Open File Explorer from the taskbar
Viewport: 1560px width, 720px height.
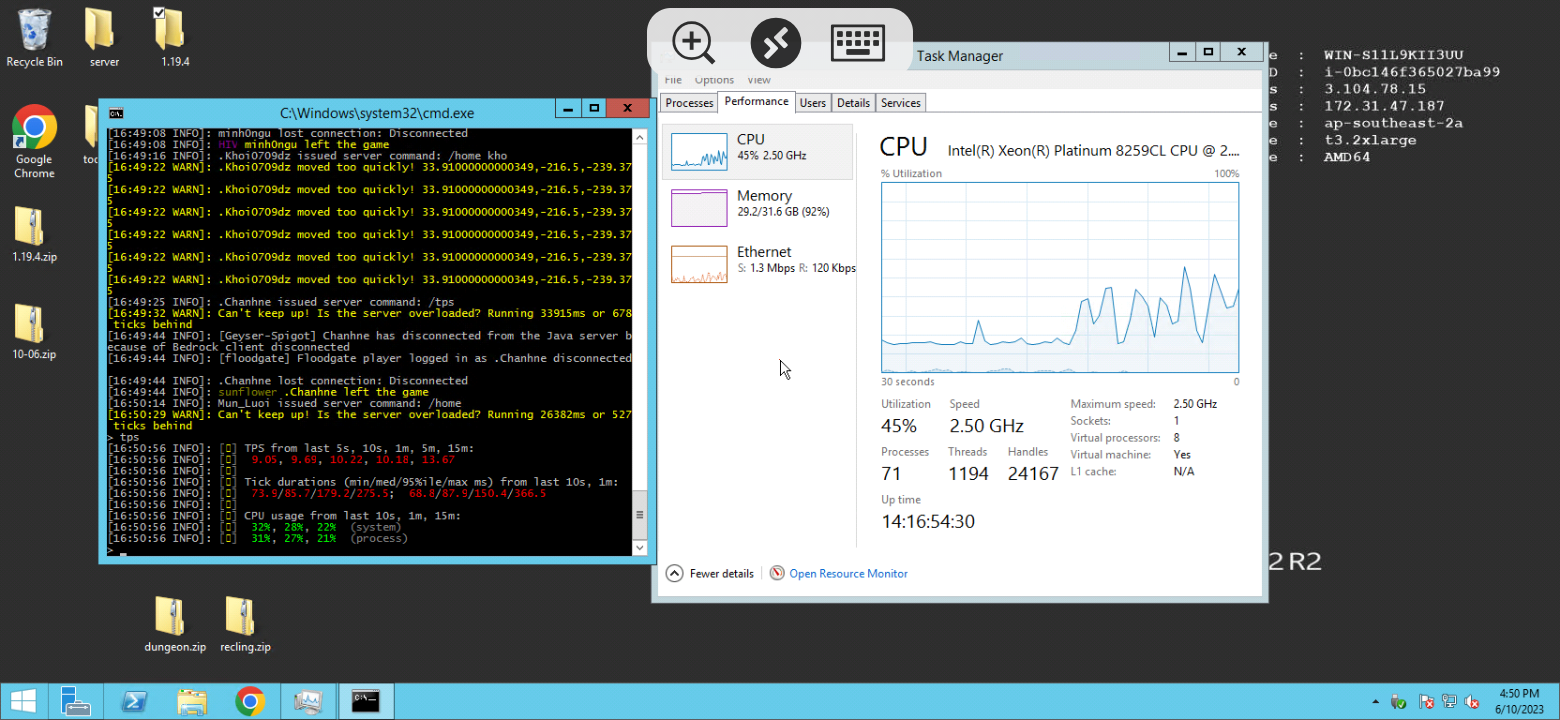tap(192, 702)
